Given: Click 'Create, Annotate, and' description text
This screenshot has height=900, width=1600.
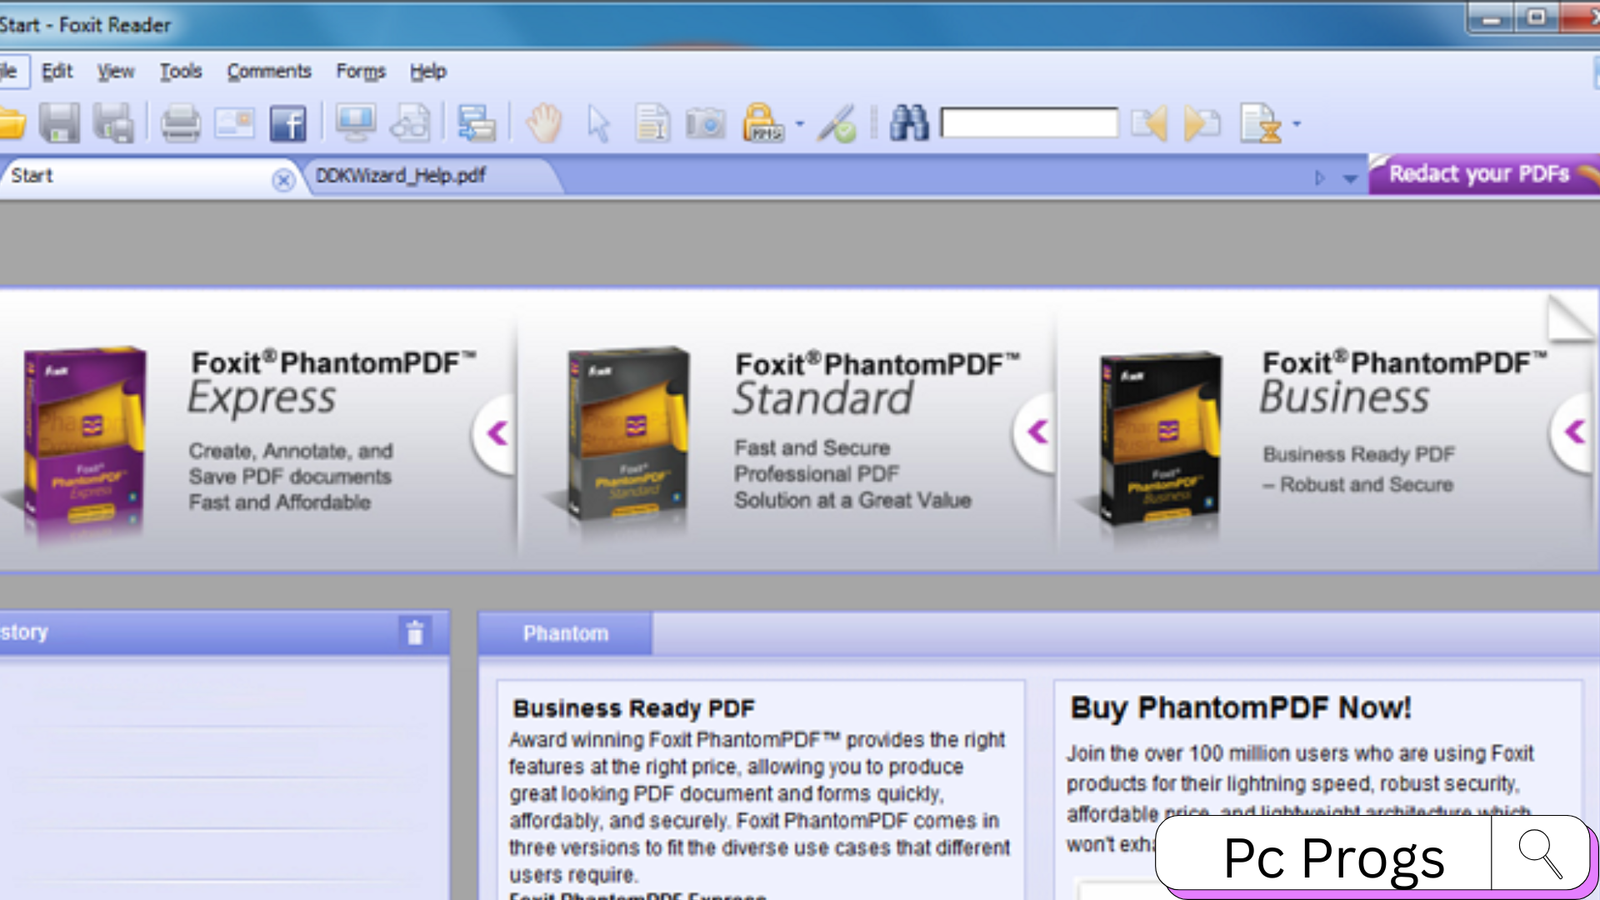Looking at the screenshot, I should click(291, 451).
